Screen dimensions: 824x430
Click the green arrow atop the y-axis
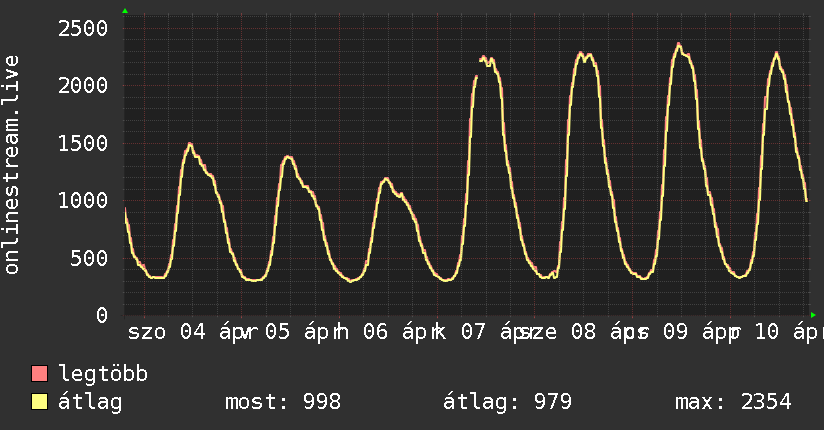[125, 11]
